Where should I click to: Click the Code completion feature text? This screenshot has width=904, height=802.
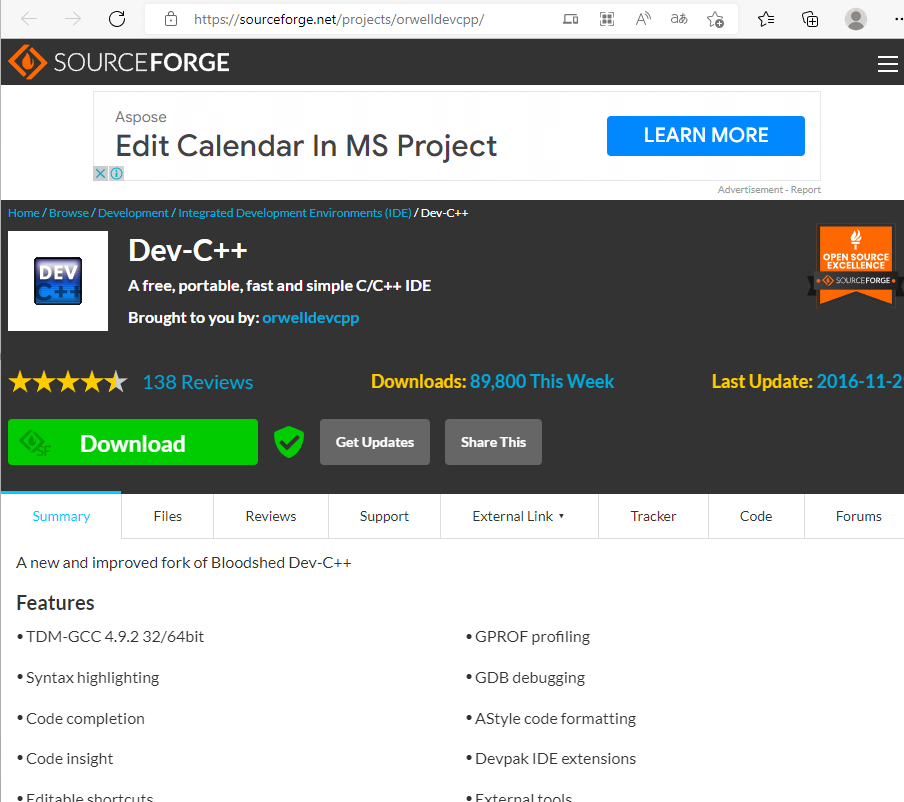pos(85,718)
